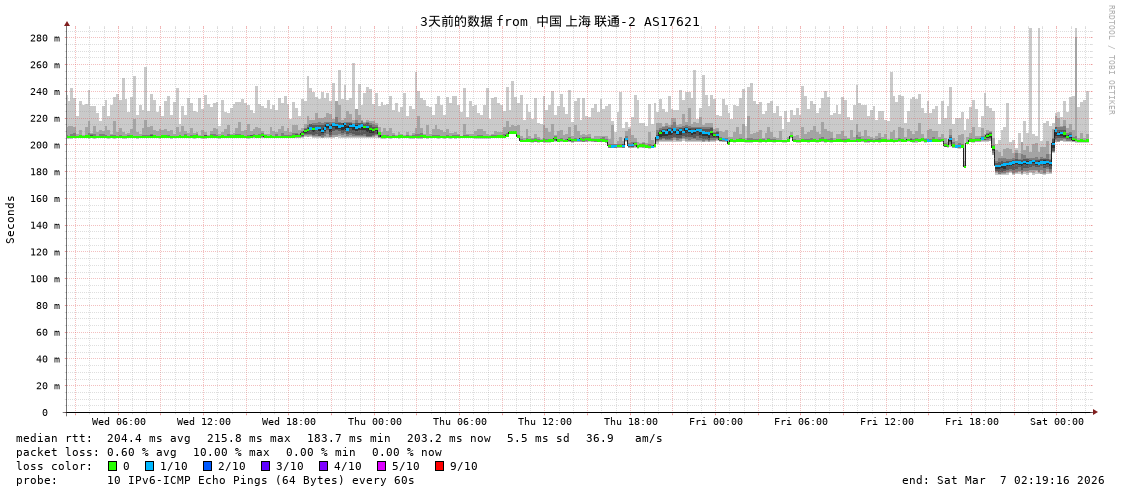
Task: Click the Wed 06:00 time axis label
Action: tap(118, 422)
